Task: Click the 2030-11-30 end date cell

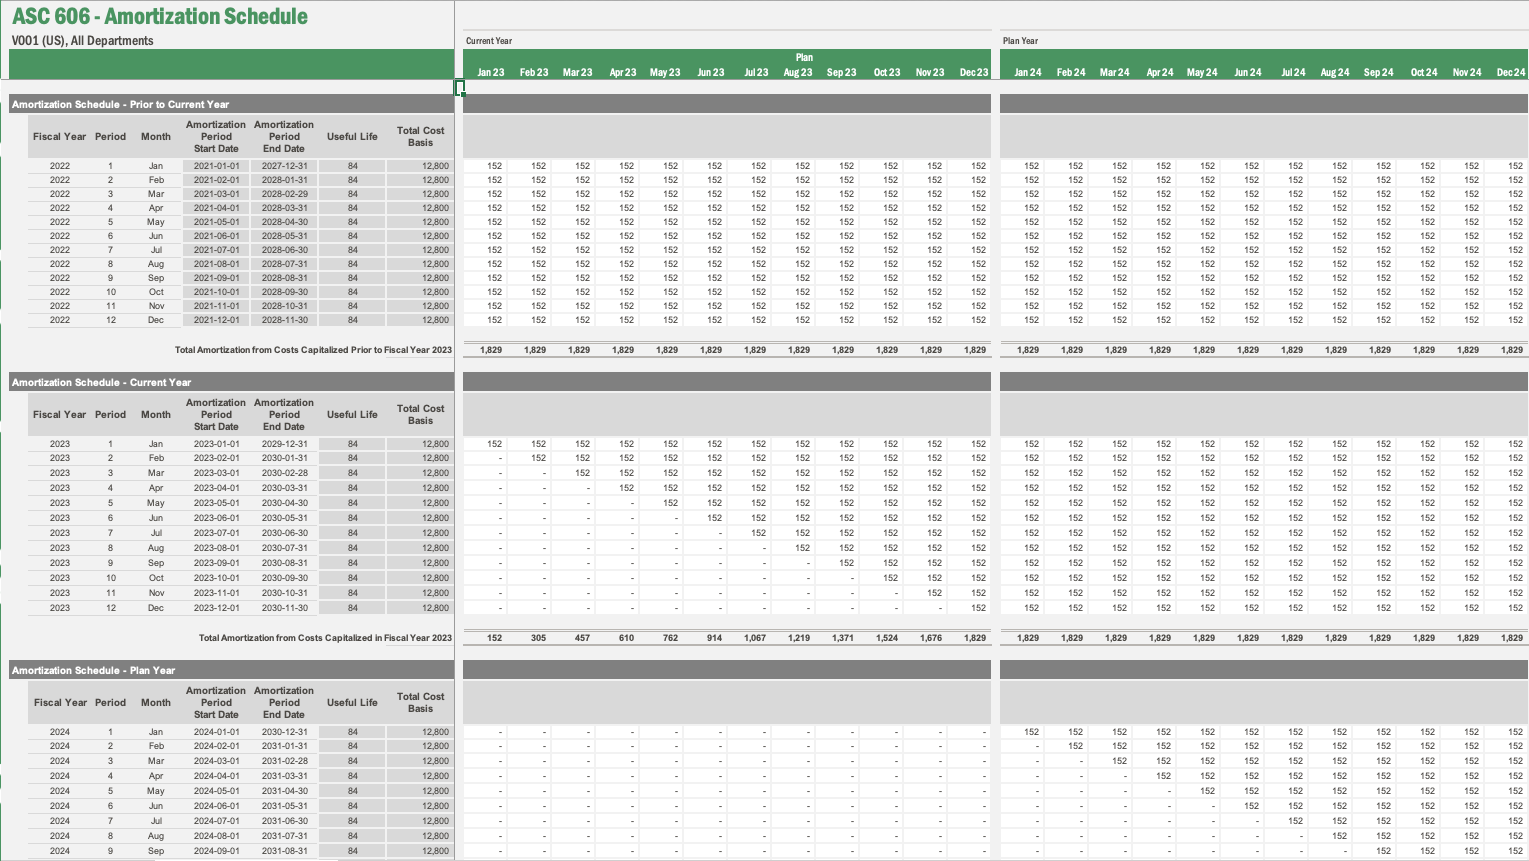Action: 285,608
